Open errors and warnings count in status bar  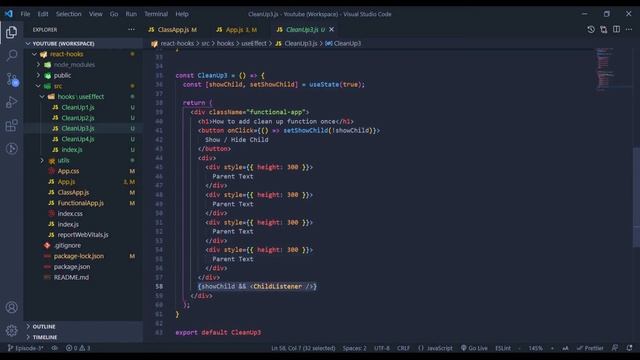pos(78,348)
